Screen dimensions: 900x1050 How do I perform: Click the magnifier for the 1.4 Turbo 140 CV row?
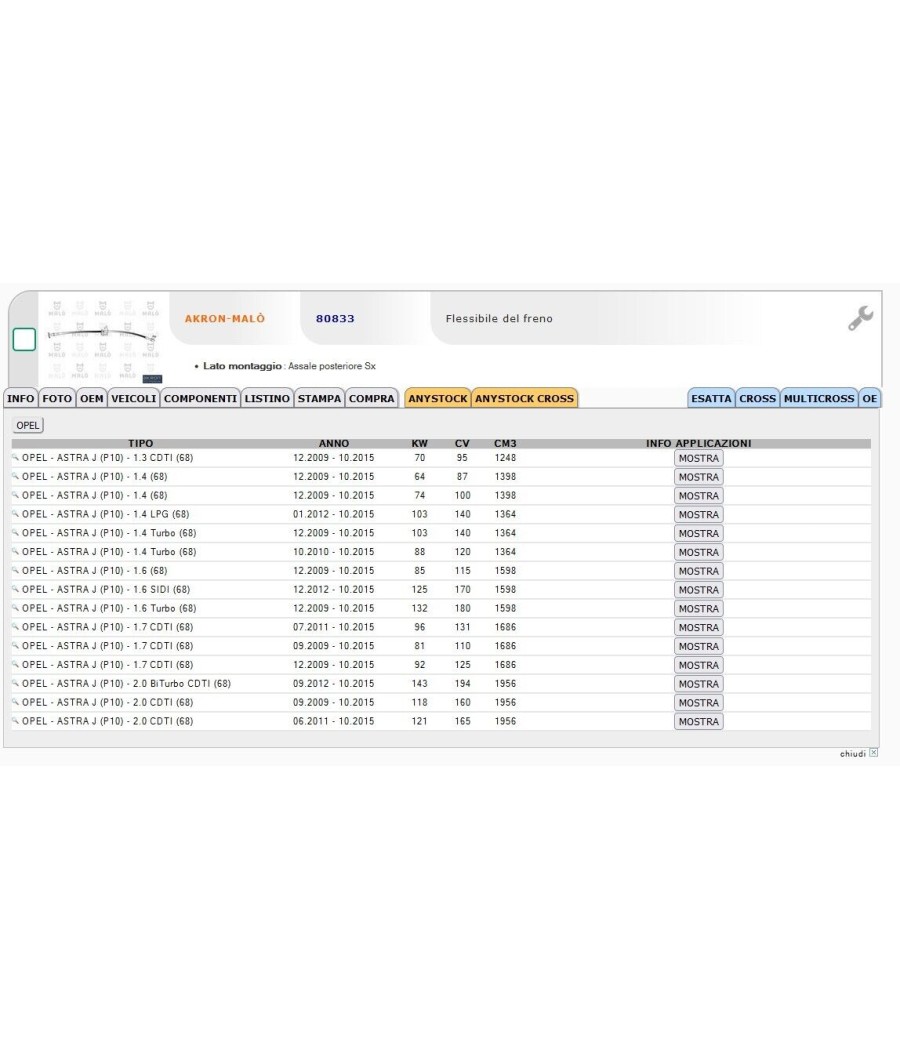tap(15, 532)
